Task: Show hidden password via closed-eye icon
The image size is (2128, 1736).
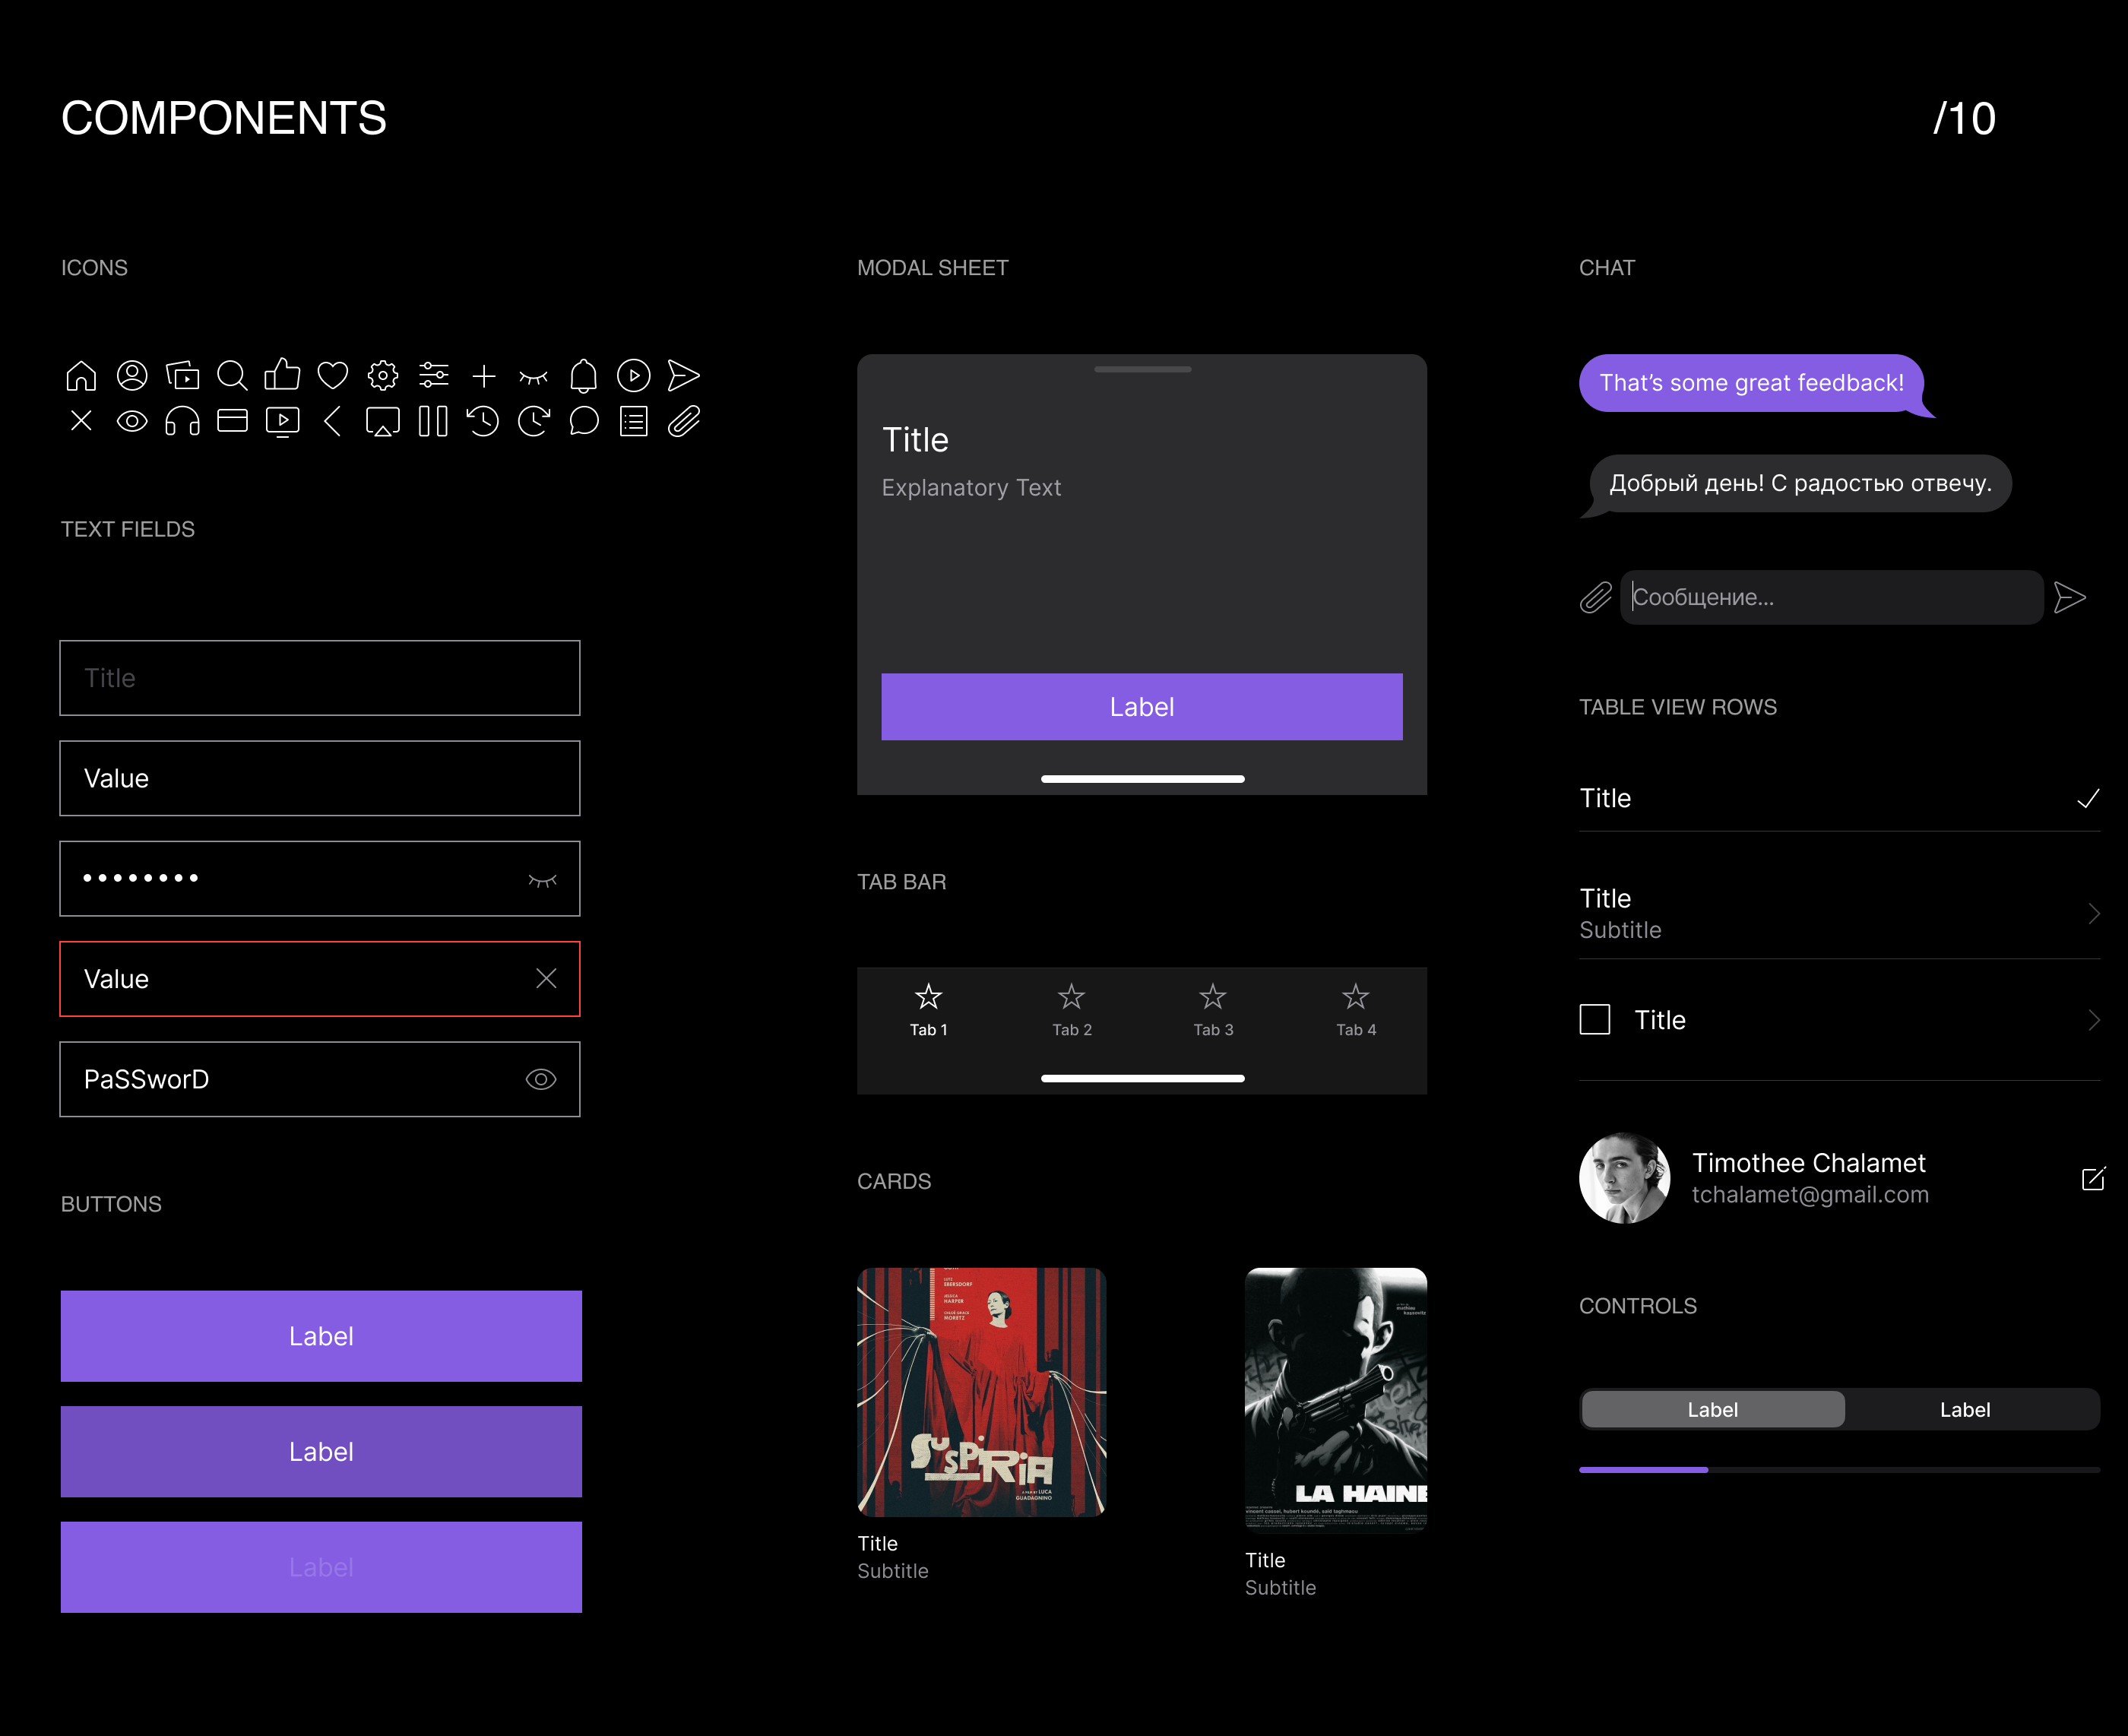Action: tap(542, 880)
